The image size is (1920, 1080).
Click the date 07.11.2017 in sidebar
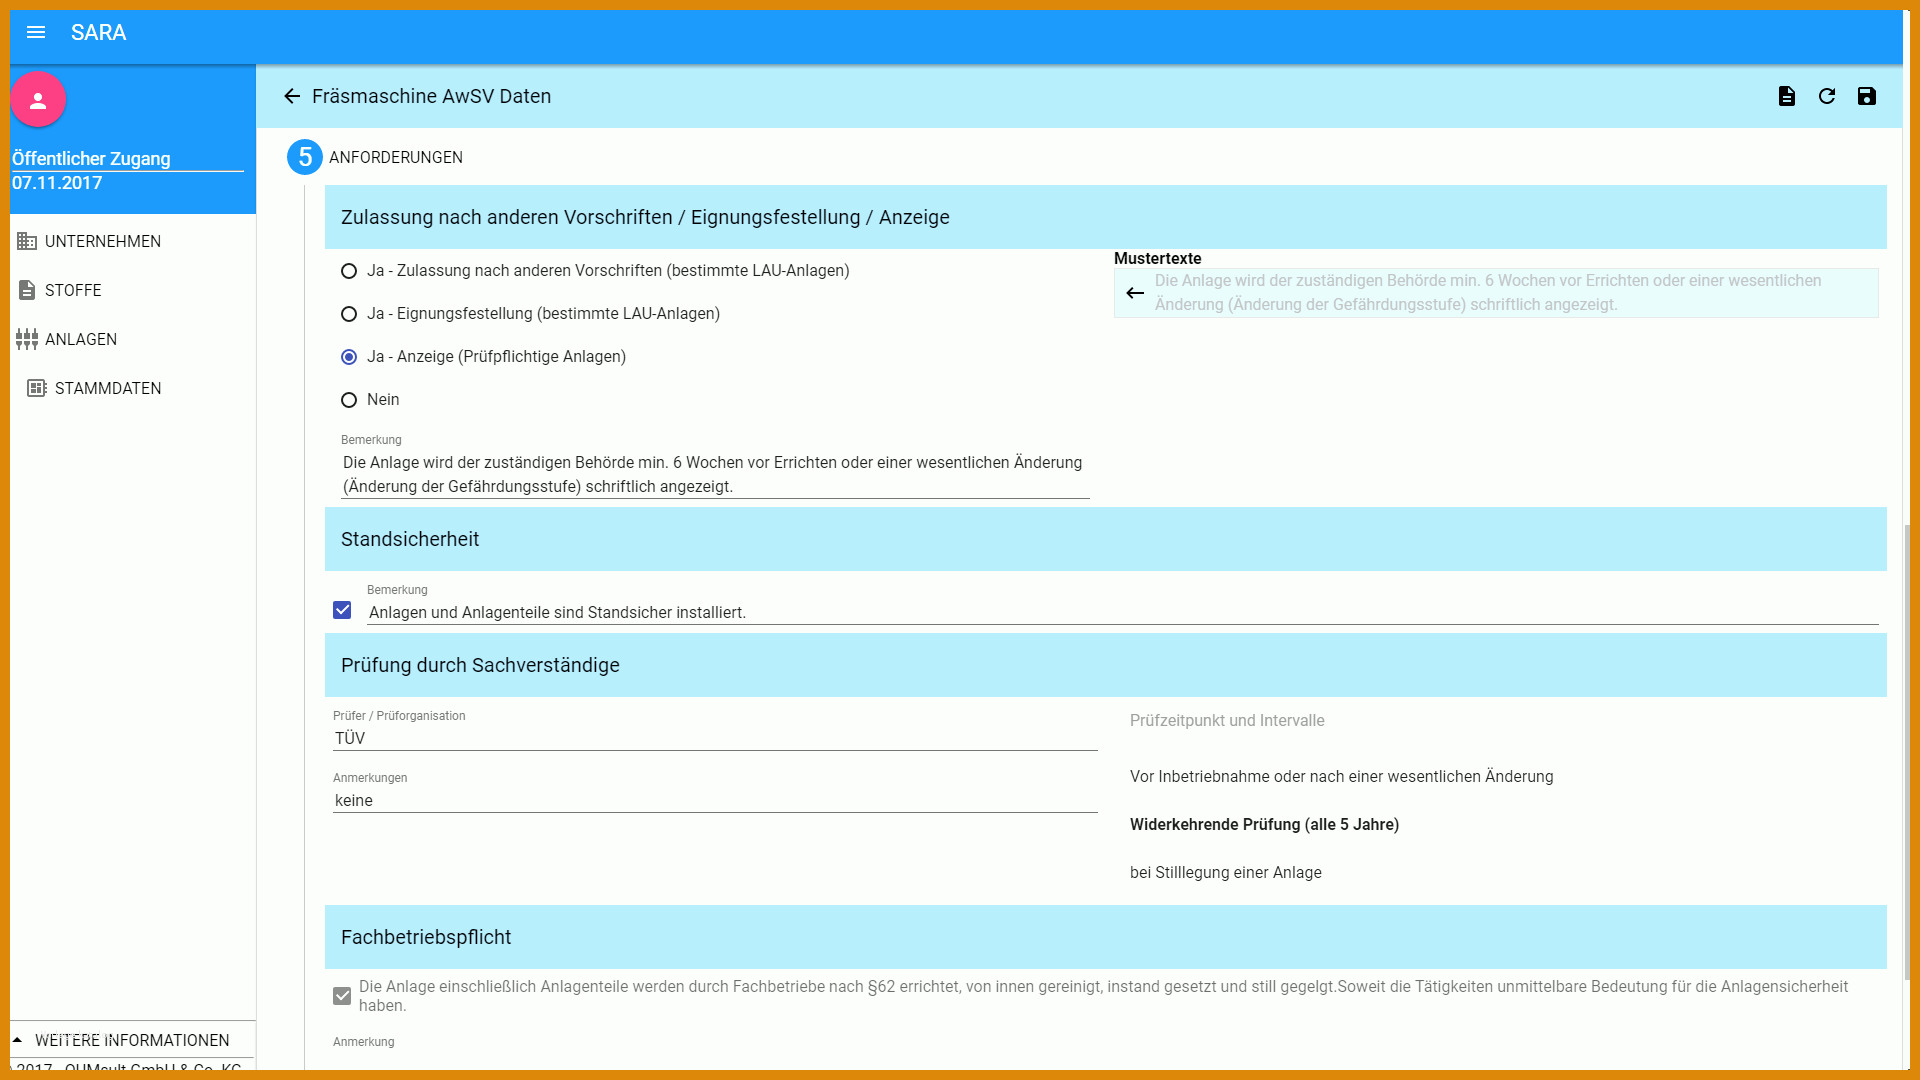(57, 183)
